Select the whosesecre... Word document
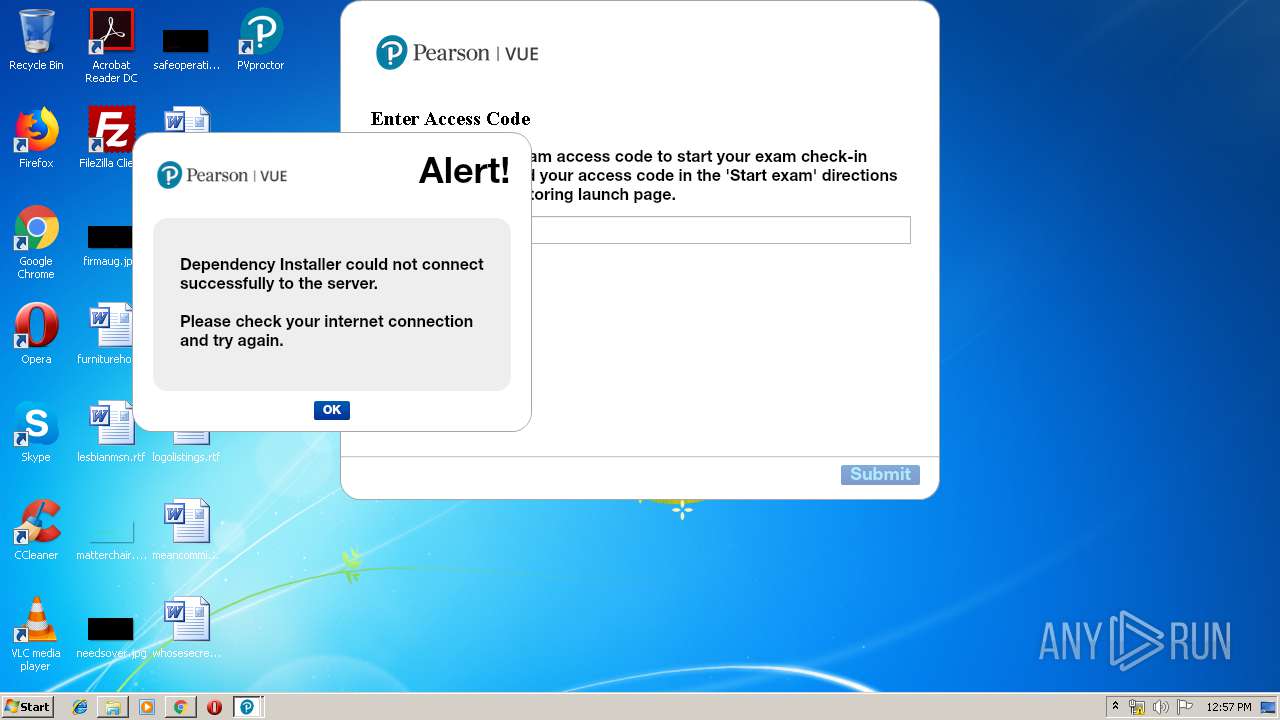This screenshot has width=1280, height=720. [x=186, y=628]
